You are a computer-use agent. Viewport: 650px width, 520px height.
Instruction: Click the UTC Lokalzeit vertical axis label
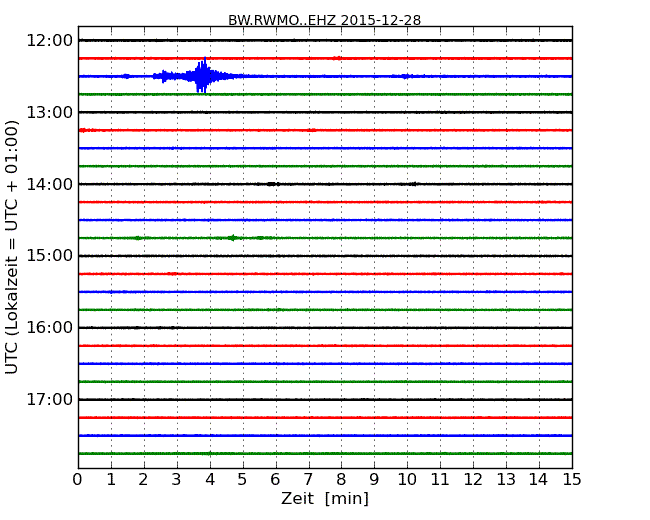point(12,247)
